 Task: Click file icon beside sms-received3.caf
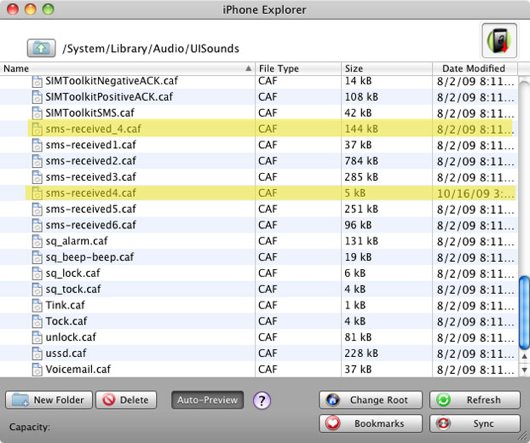click(37, 177)
